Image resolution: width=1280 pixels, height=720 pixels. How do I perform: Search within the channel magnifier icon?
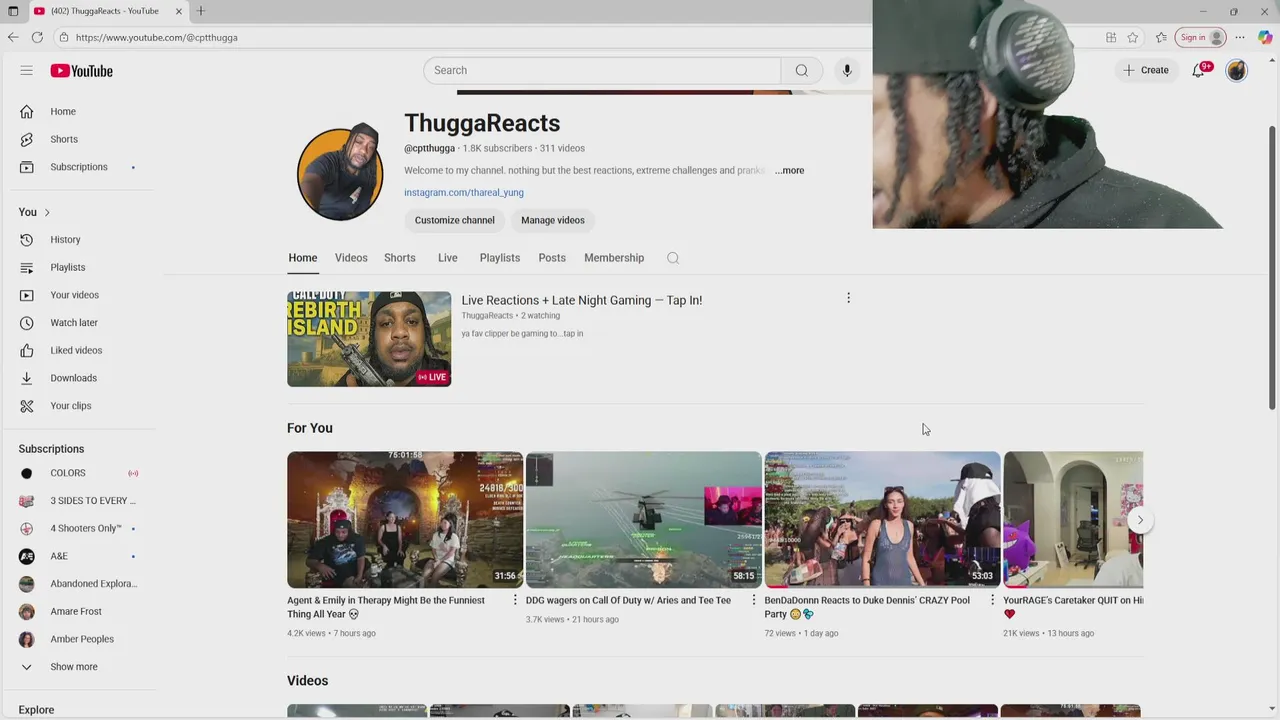[673, 258]
